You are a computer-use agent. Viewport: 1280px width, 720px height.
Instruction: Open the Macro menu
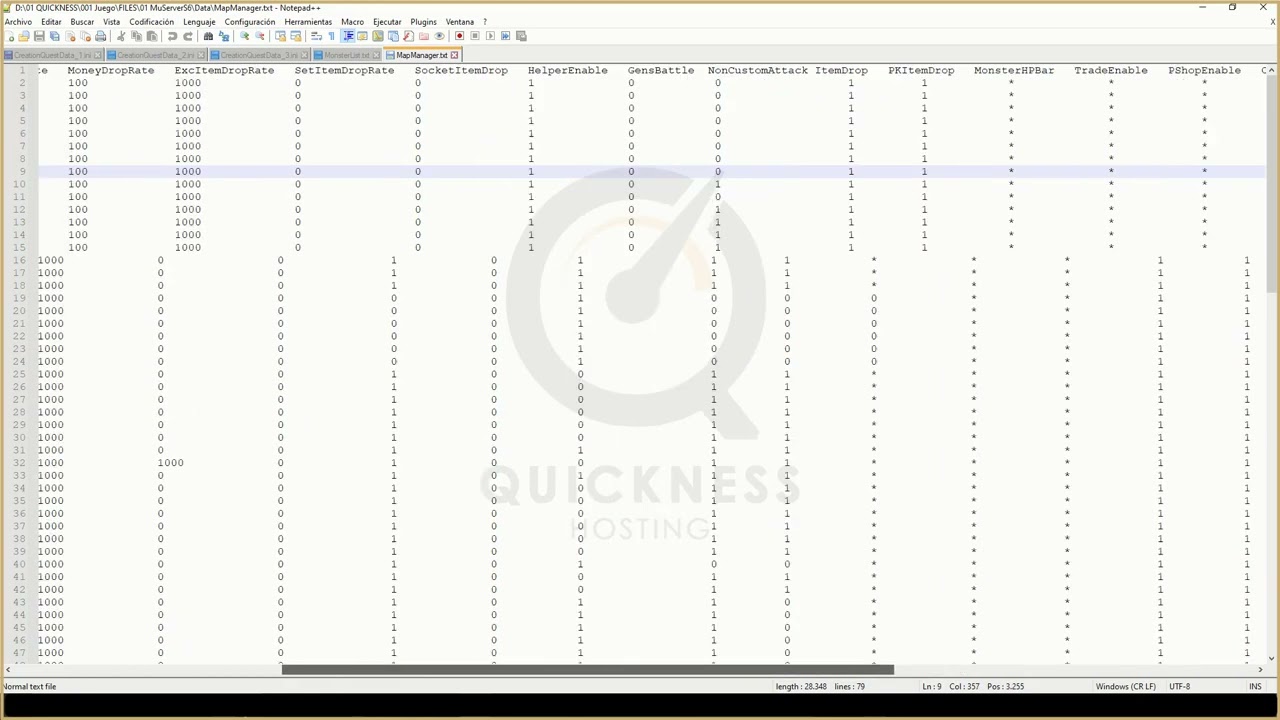(x=352, y=22)
